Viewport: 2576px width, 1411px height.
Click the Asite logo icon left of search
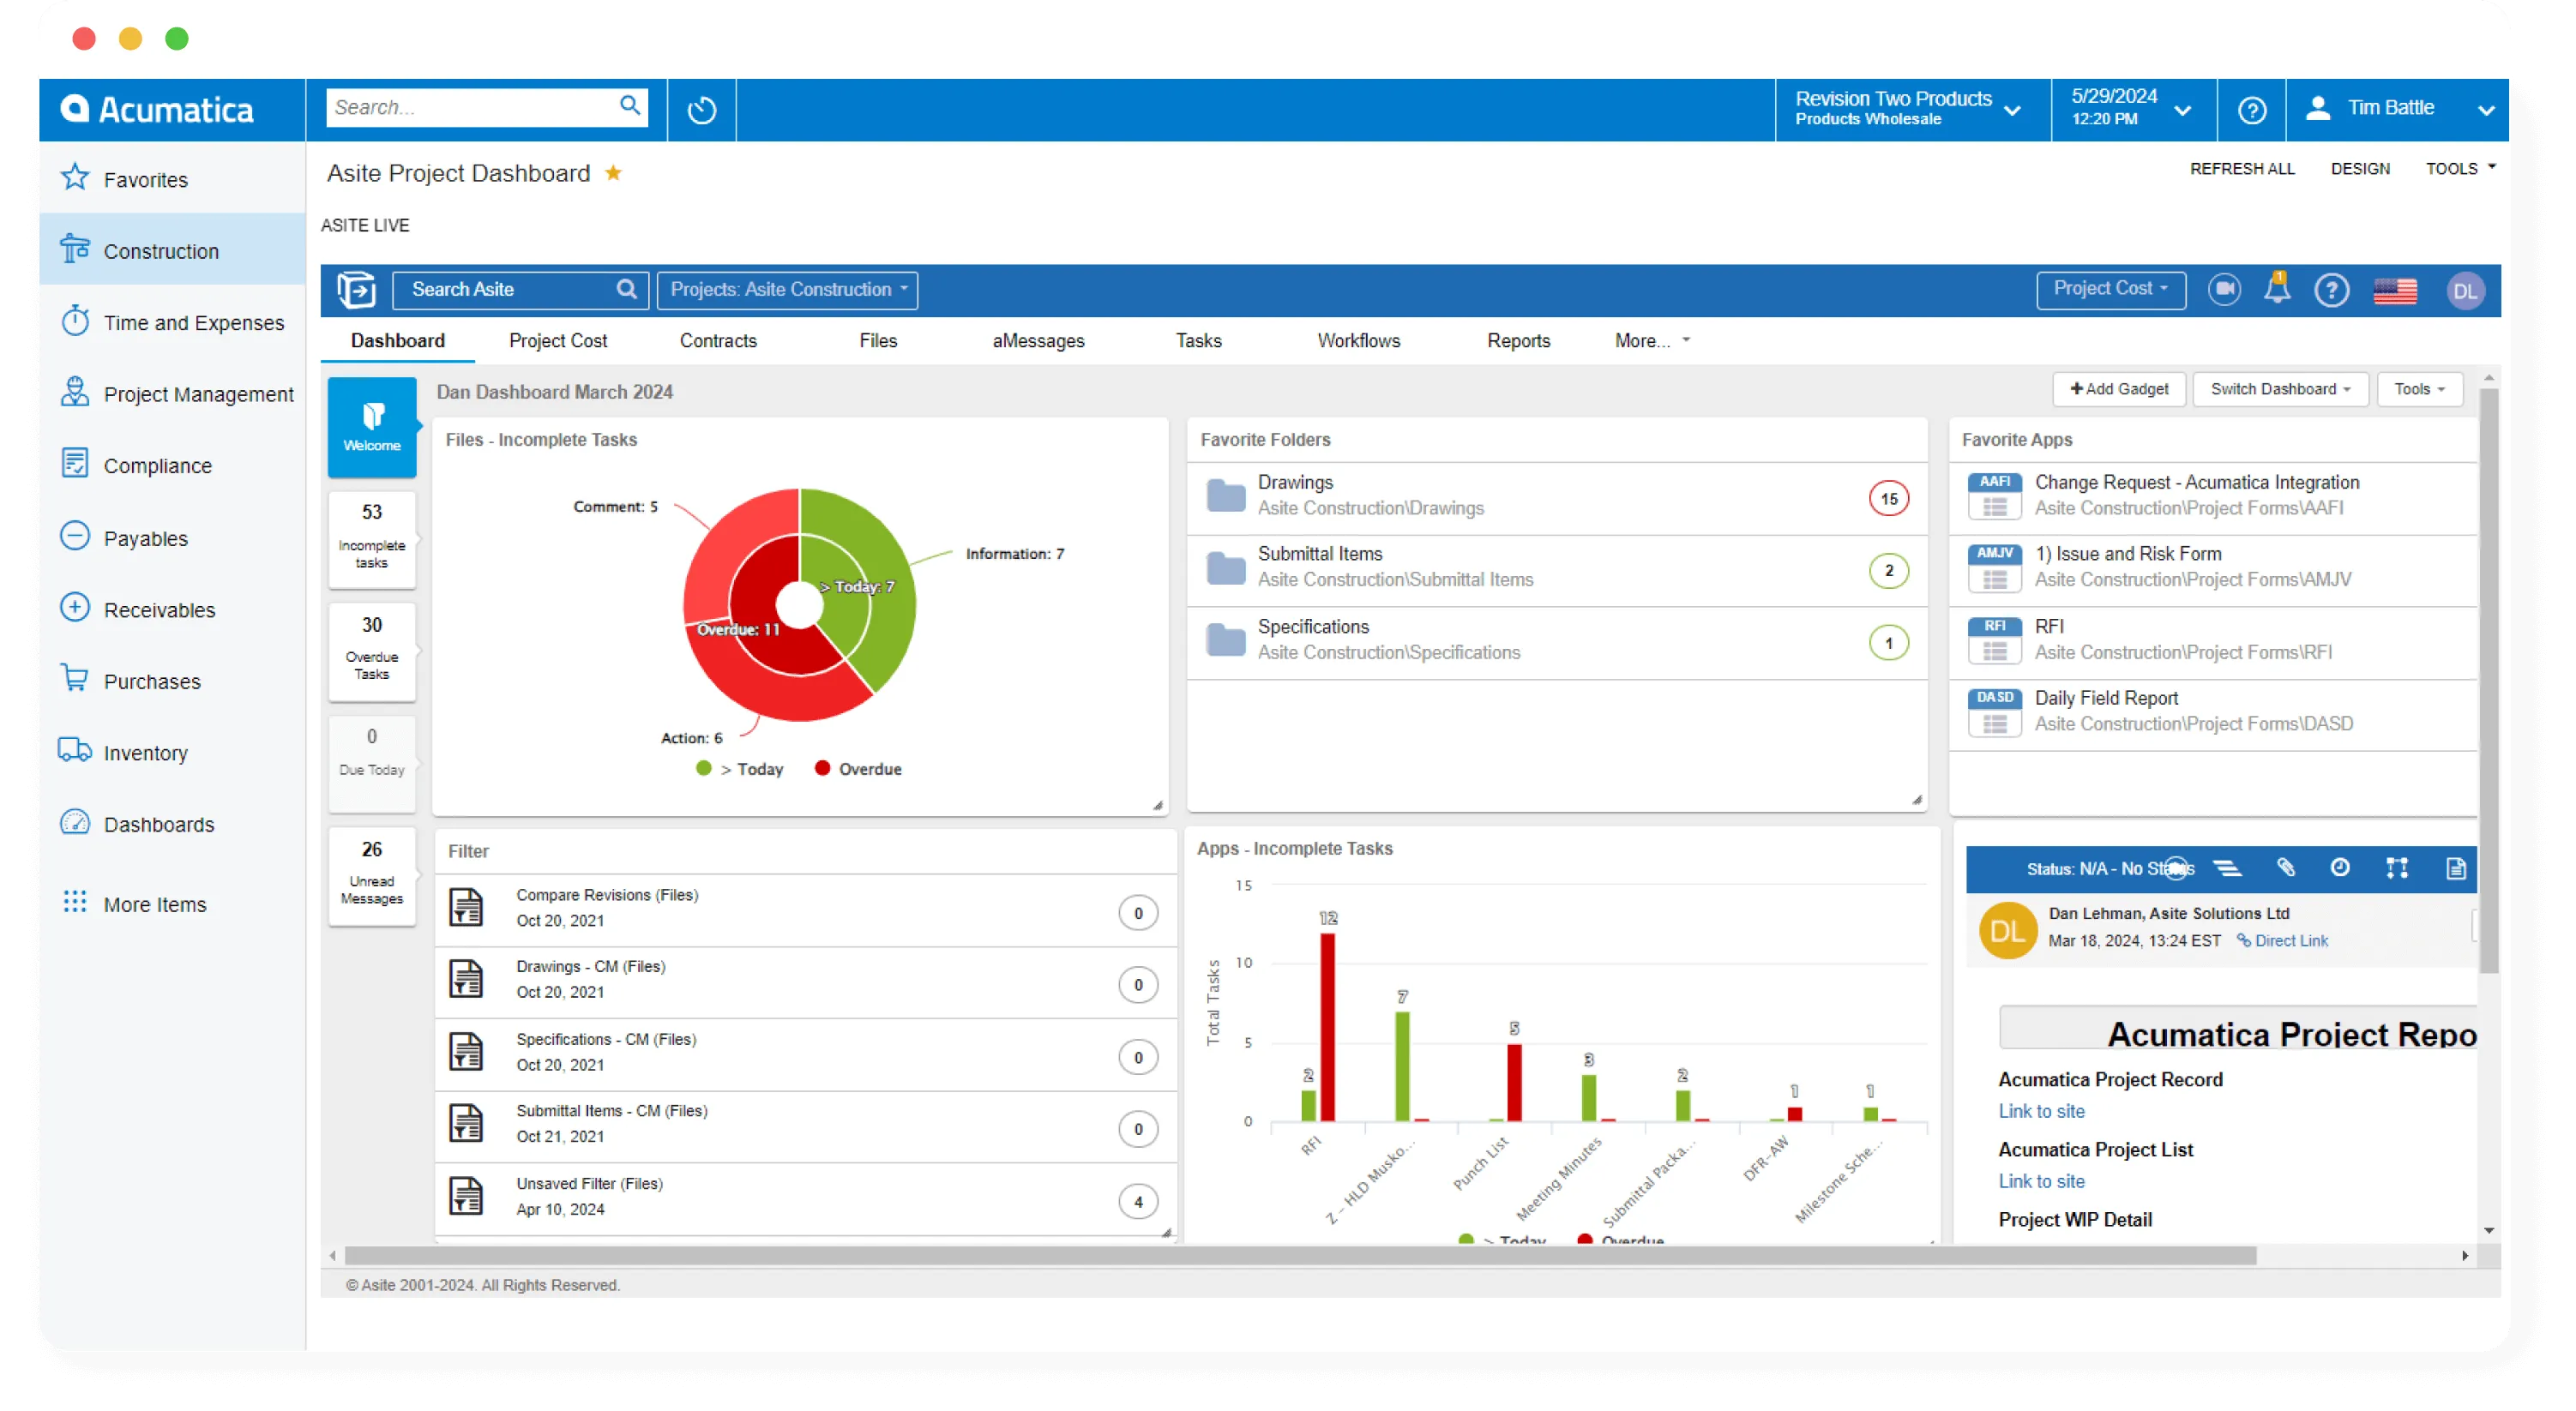[x=356, y=290]
